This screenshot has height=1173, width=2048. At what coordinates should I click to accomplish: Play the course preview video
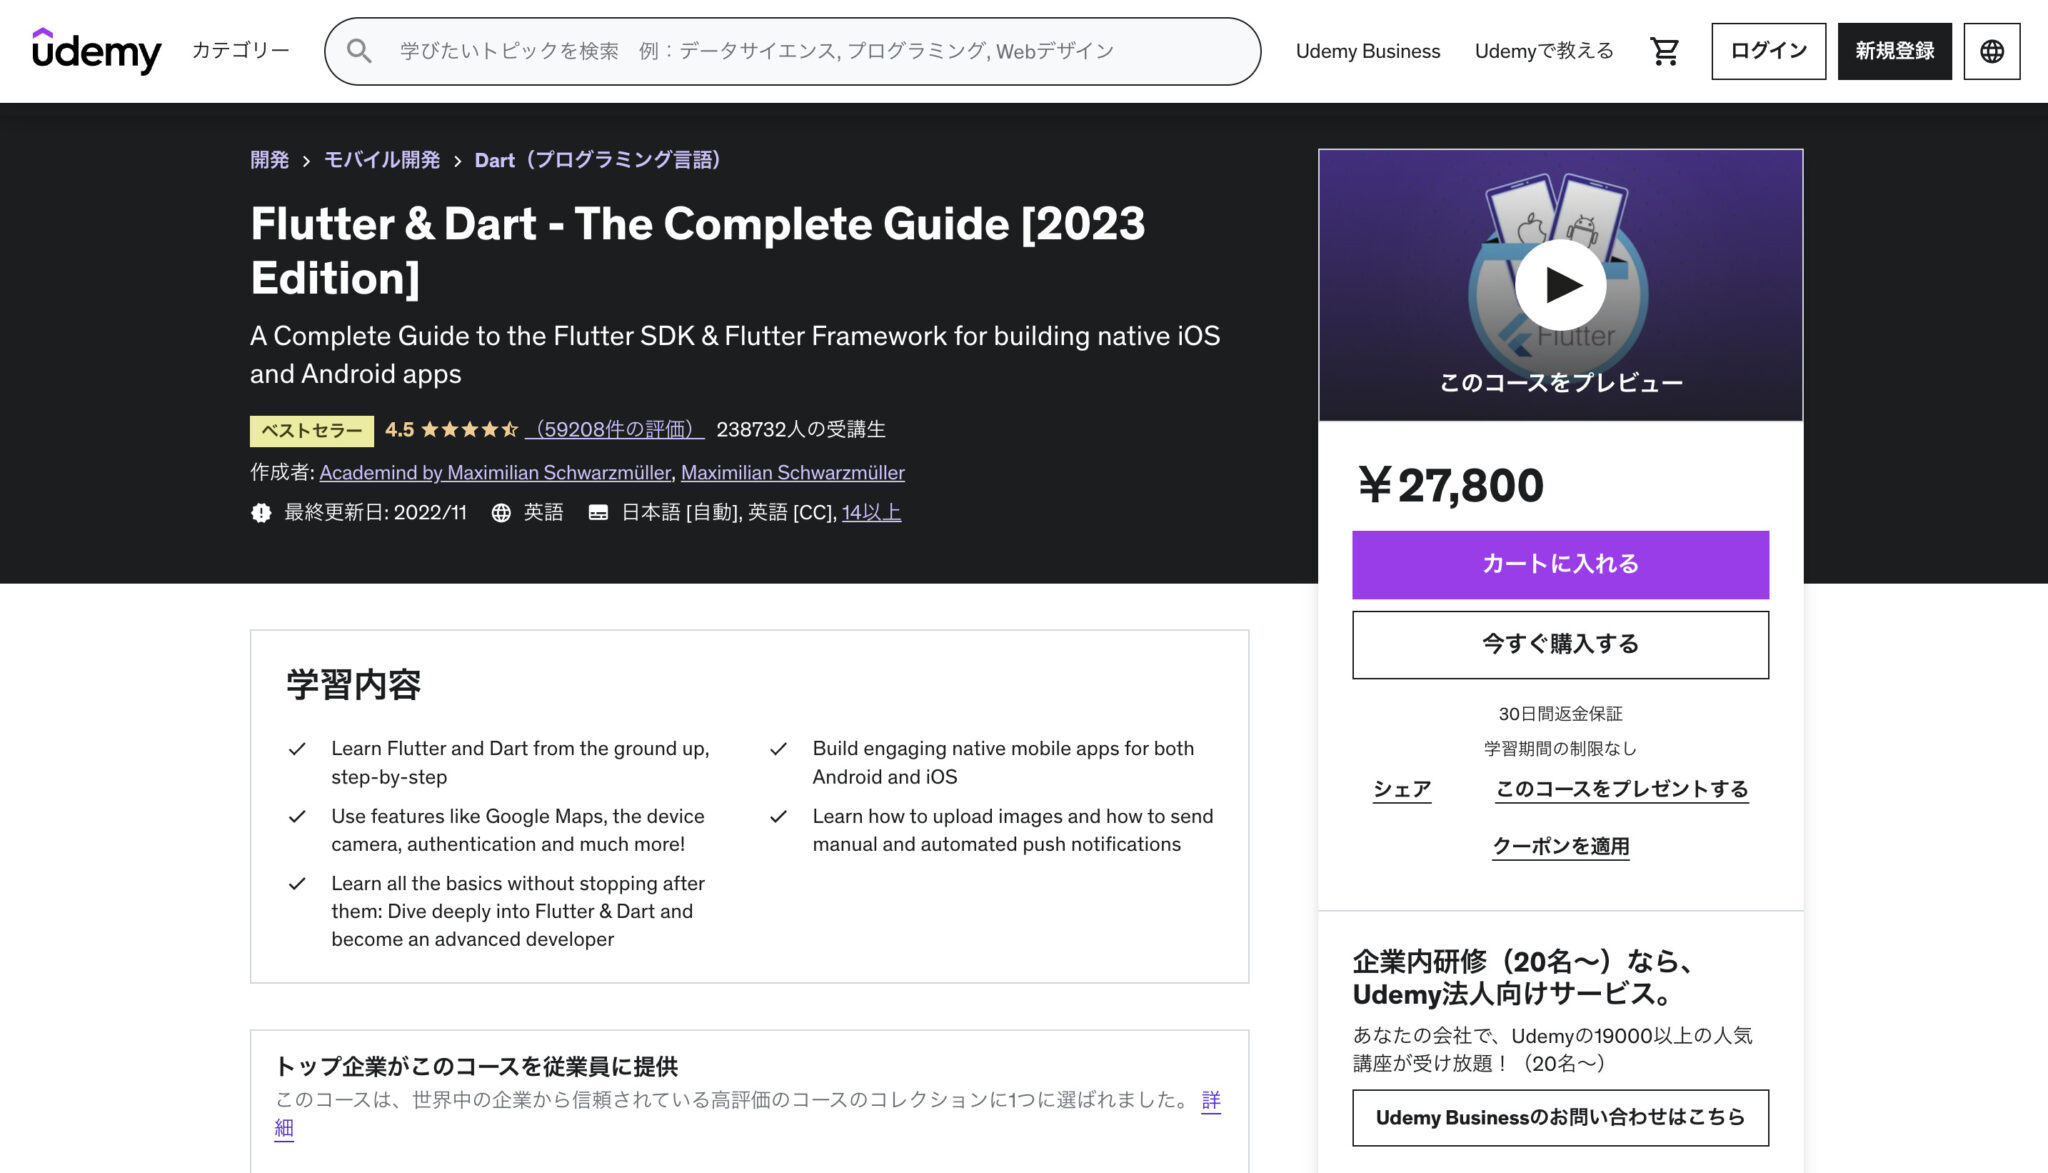pos(1561,284)
